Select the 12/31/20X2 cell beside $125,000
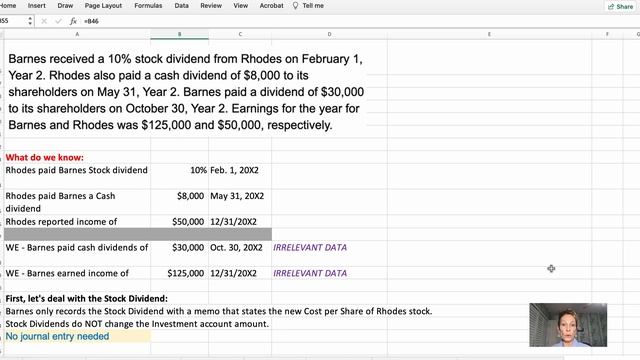This screenshot has height=360, width=640. [240, 273]
